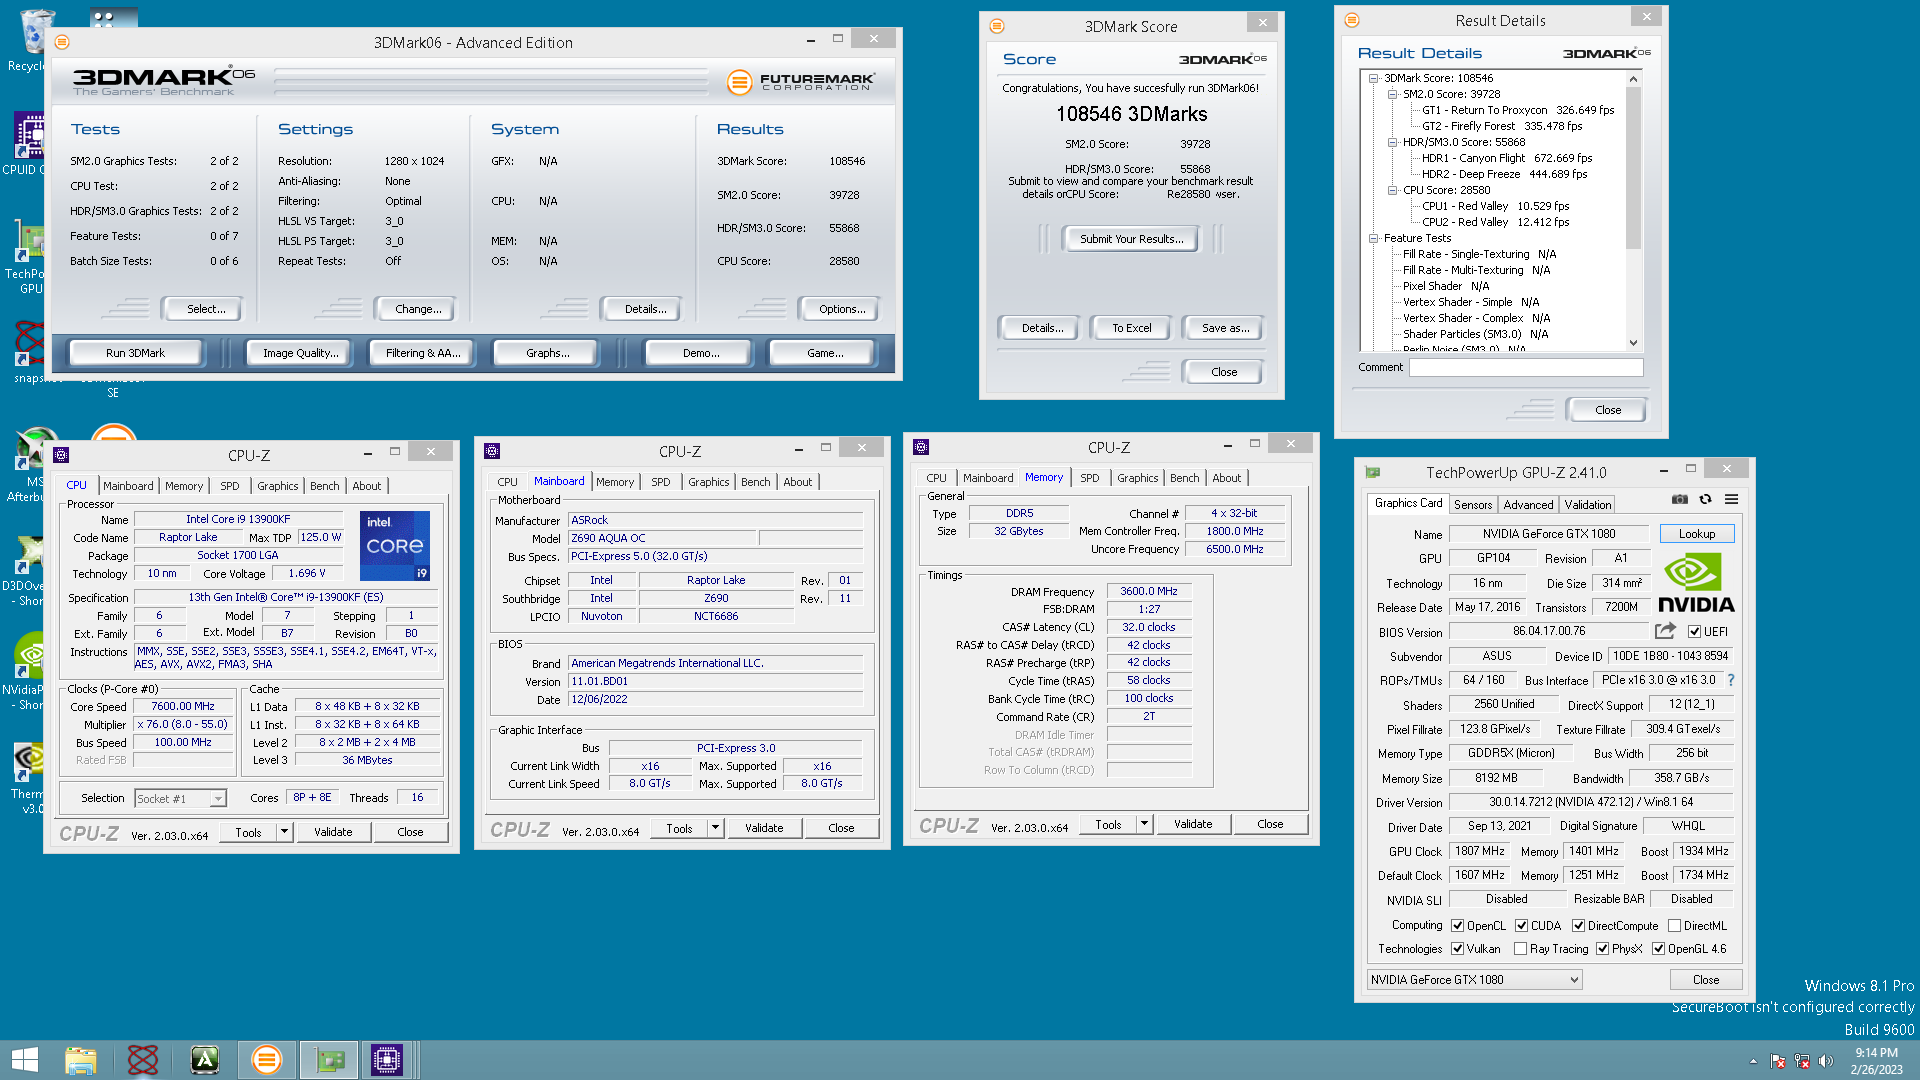Click the Intel Core i9 logo in CPU-Z
1920x1080 pixels.
(394, 546)
